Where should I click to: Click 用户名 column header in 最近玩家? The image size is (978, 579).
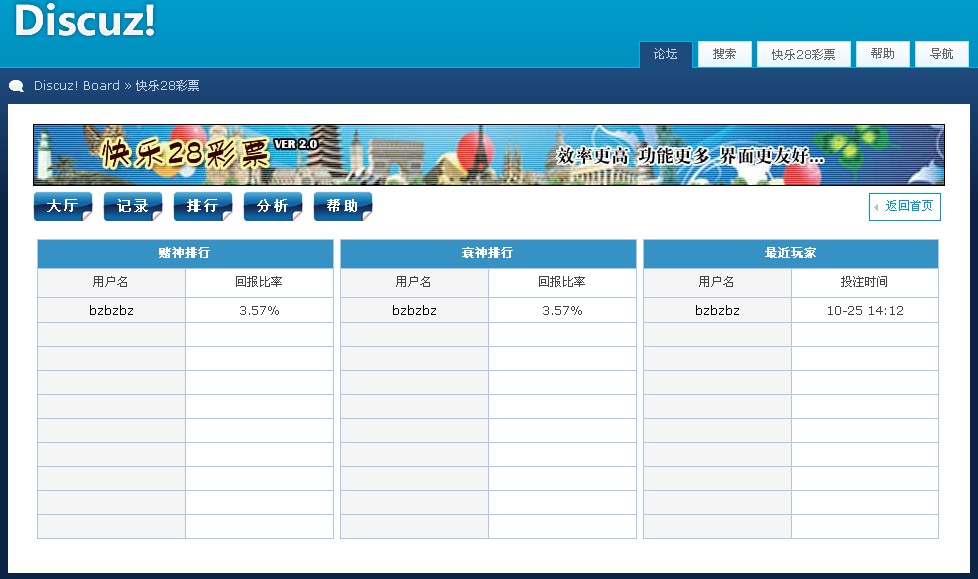click(x=717, y=282)
